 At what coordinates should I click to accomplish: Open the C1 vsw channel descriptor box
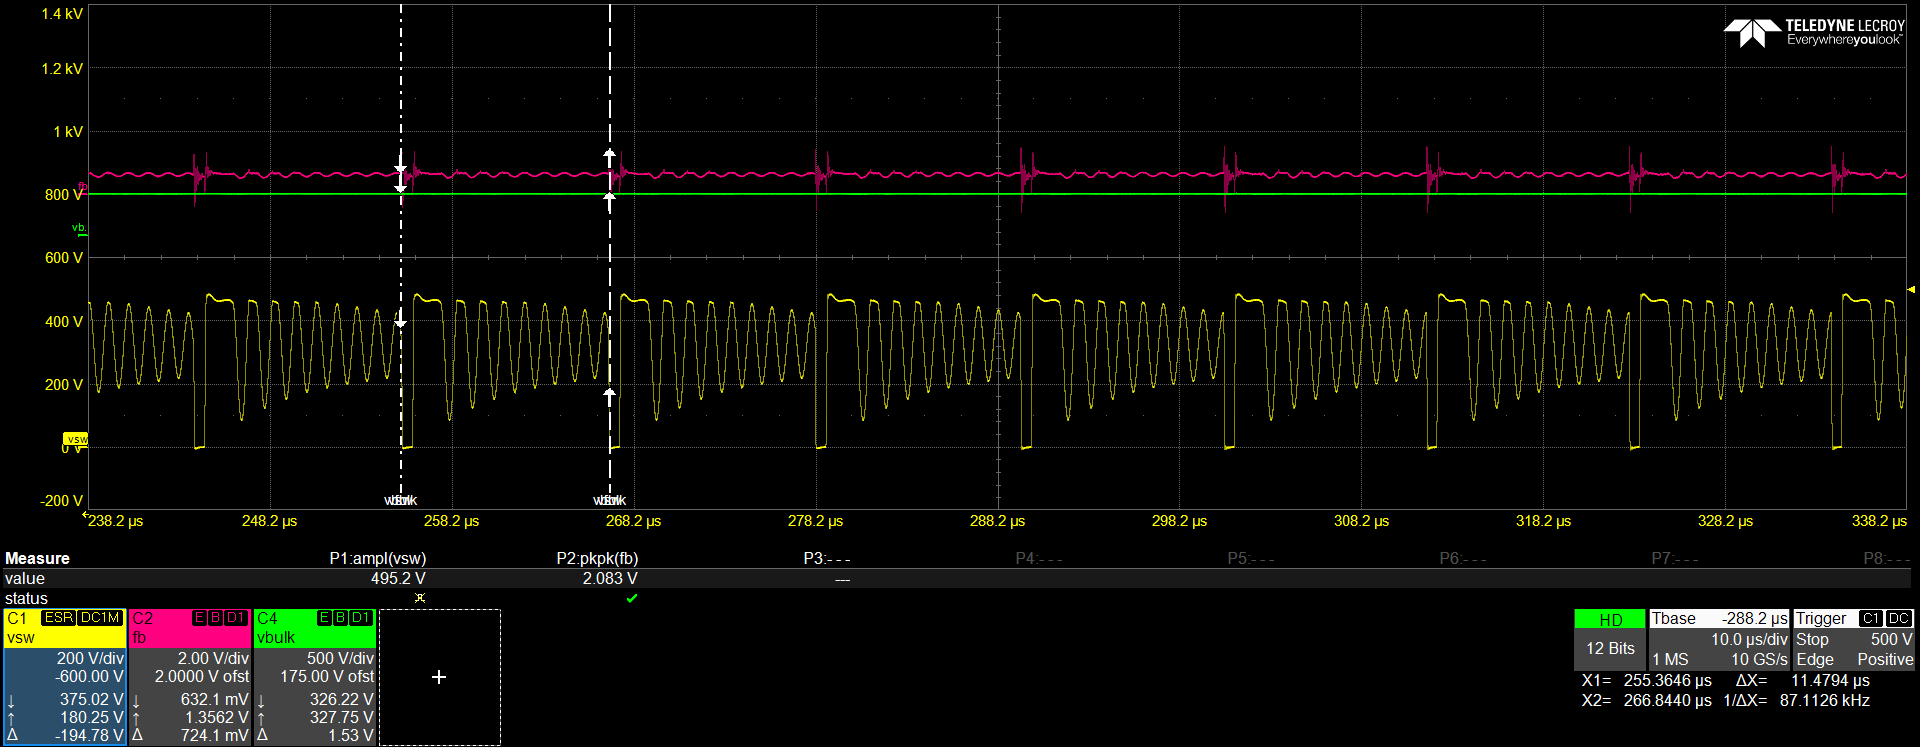[x=65, y=676]
